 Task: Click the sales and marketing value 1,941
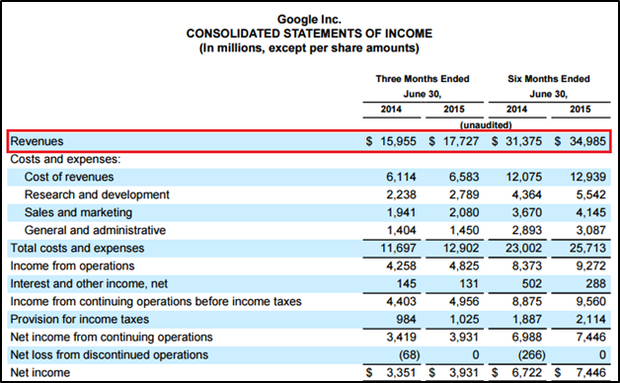(x=401, y=212)
